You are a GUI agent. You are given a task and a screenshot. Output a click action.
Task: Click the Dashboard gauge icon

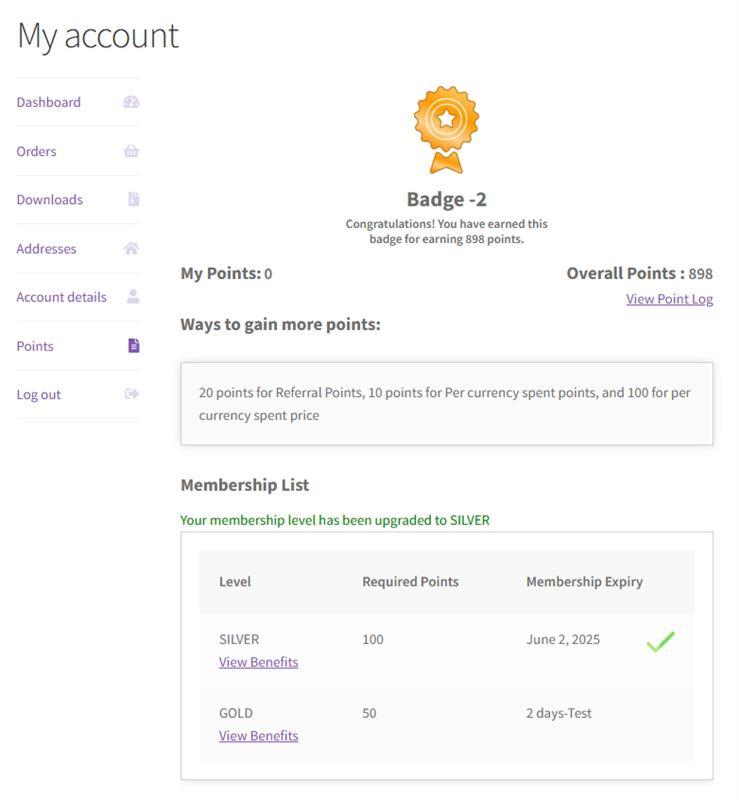131,102
